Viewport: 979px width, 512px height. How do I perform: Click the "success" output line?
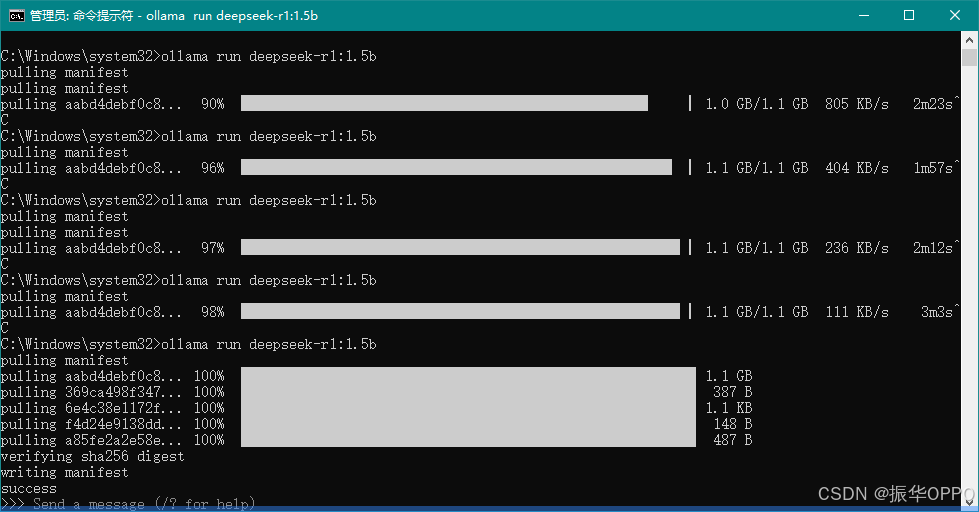(x=29, y=488)
